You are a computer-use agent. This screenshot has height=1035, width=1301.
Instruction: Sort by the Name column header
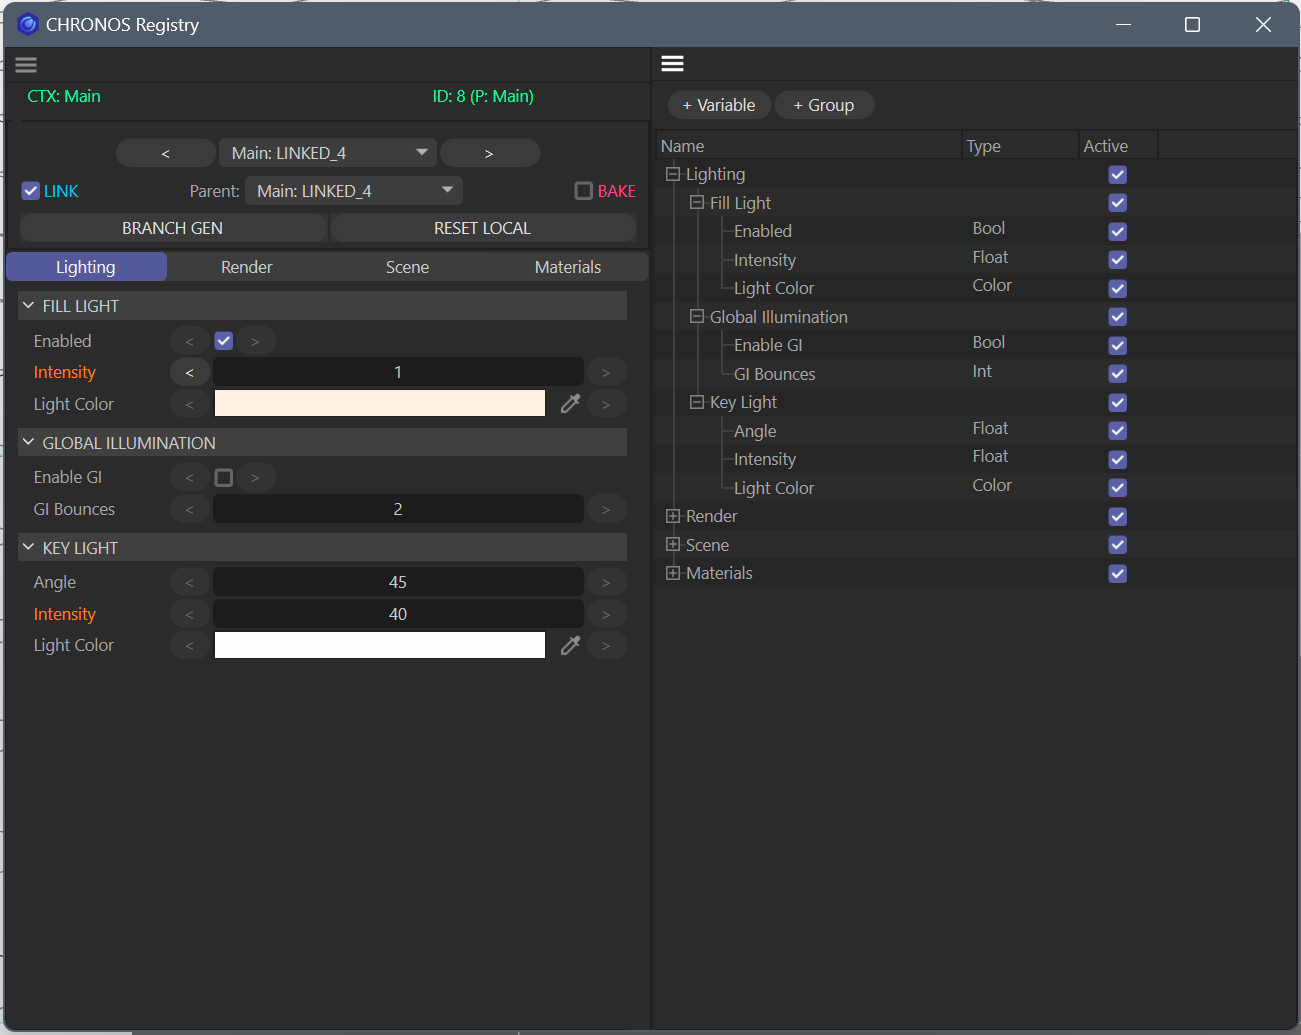[808, 146]
